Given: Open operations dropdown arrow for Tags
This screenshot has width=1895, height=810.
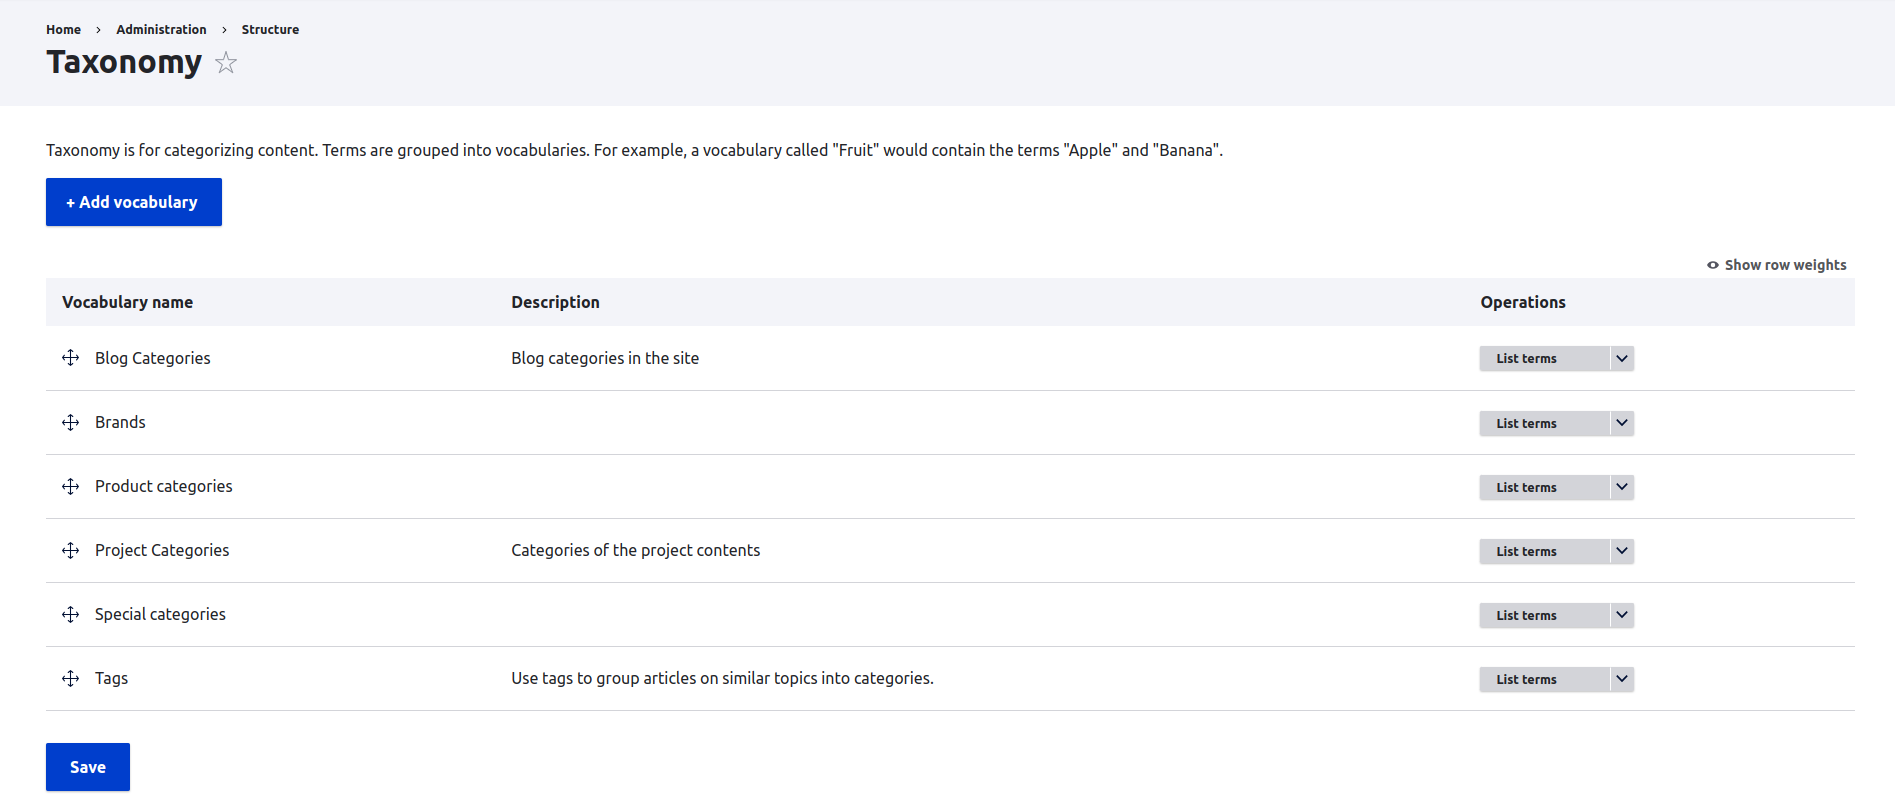Looking at the screenshot, I should 1621,679.
